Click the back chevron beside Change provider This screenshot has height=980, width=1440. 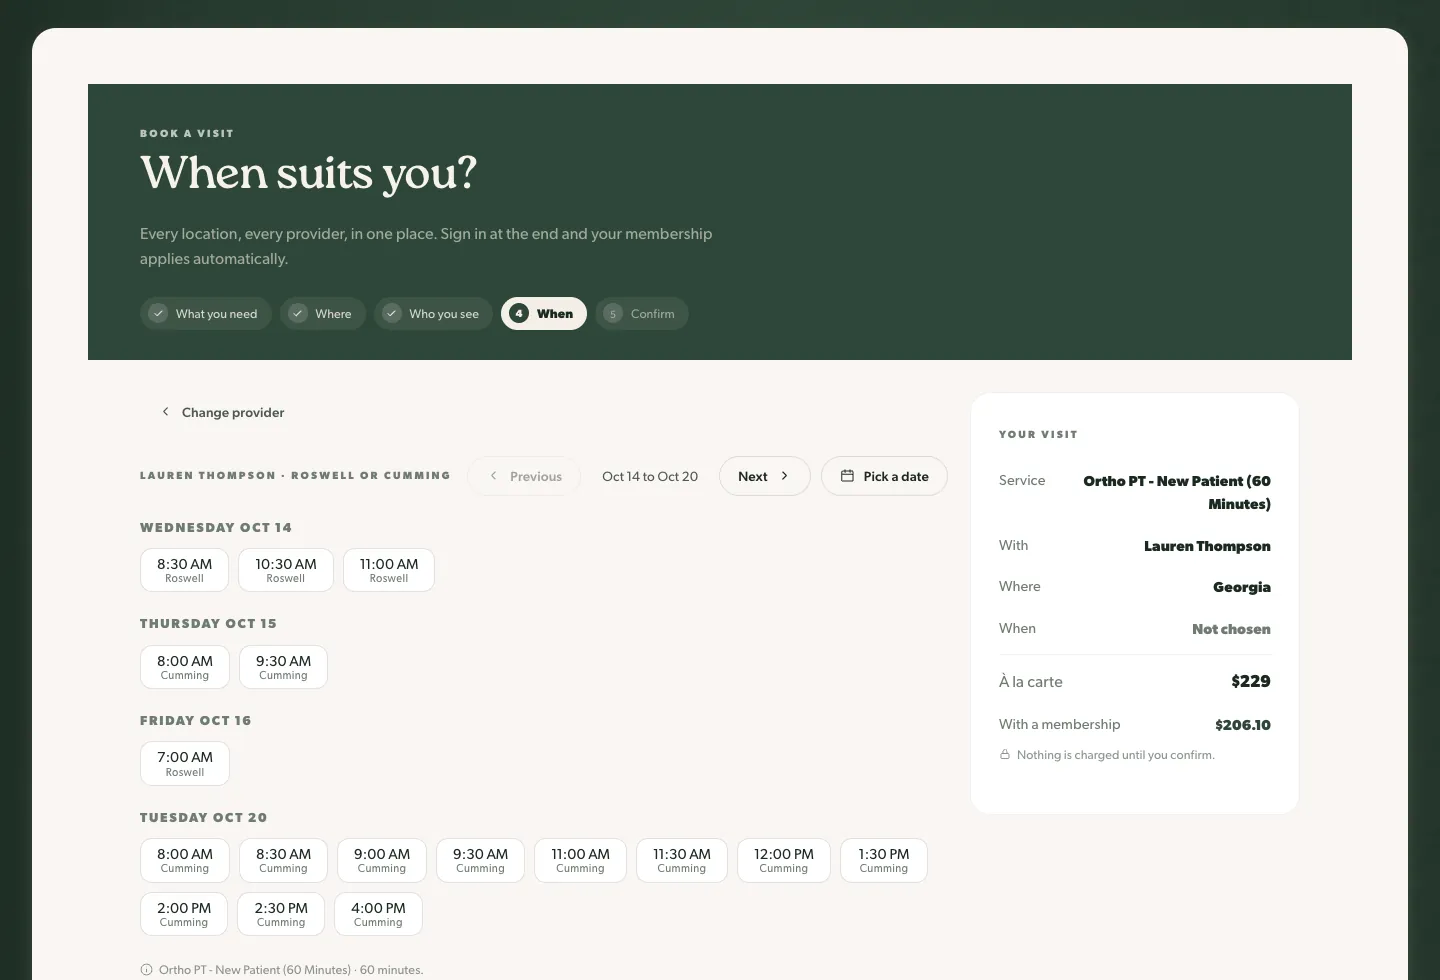point(165,412)
